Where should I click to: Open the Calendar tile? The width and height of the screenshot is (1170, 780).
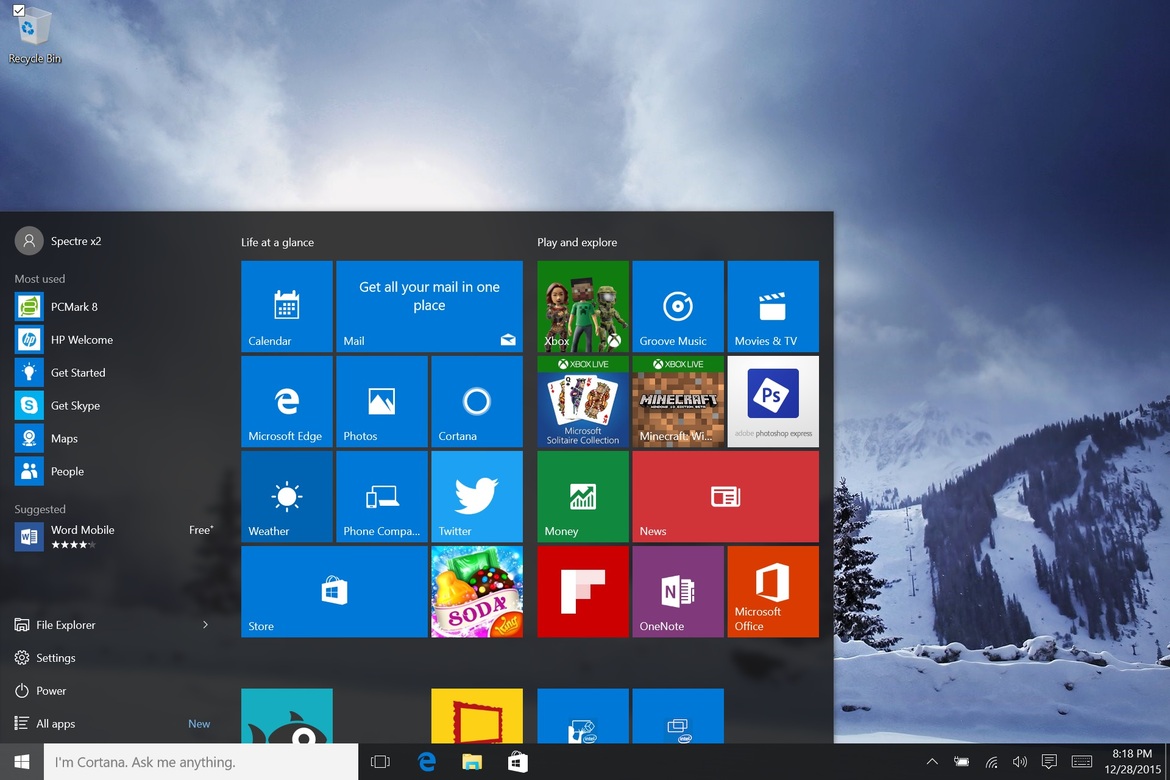pyautogui.click(x=287, y=306)
